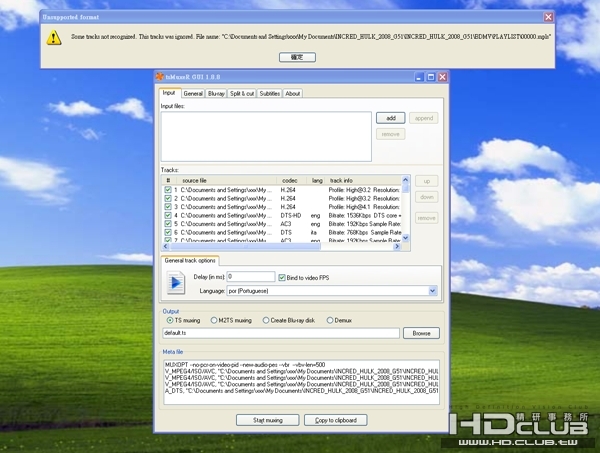Click remove button beside tracks list
Viewport: 600px width, 453px height.
[427, 218]
